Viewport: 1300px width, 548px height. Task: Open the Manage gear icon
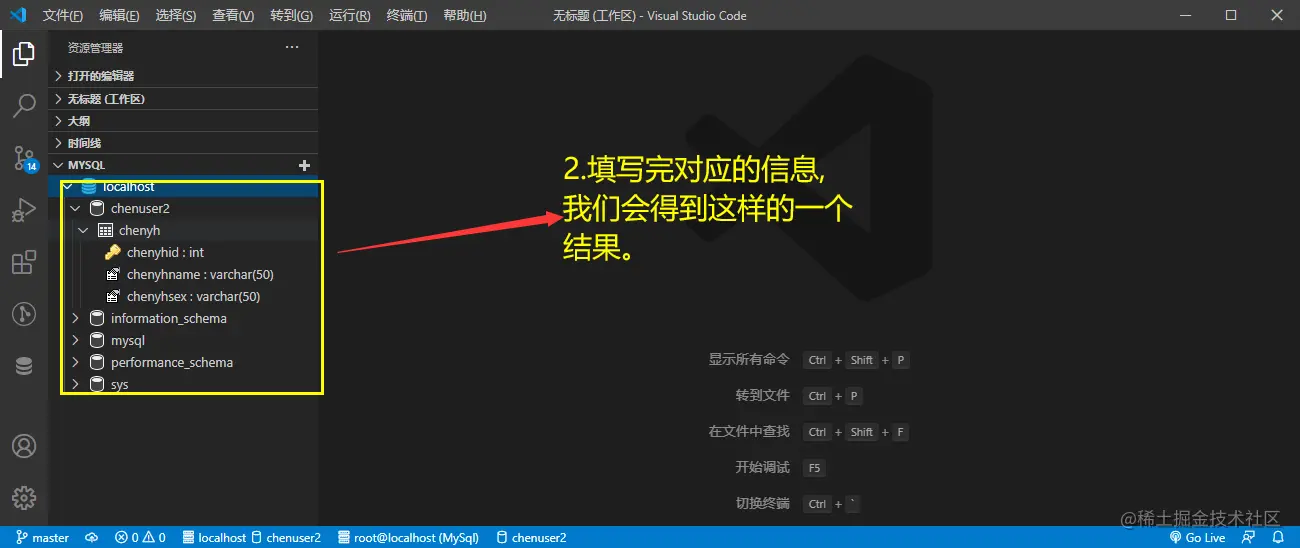click(24, 497)
